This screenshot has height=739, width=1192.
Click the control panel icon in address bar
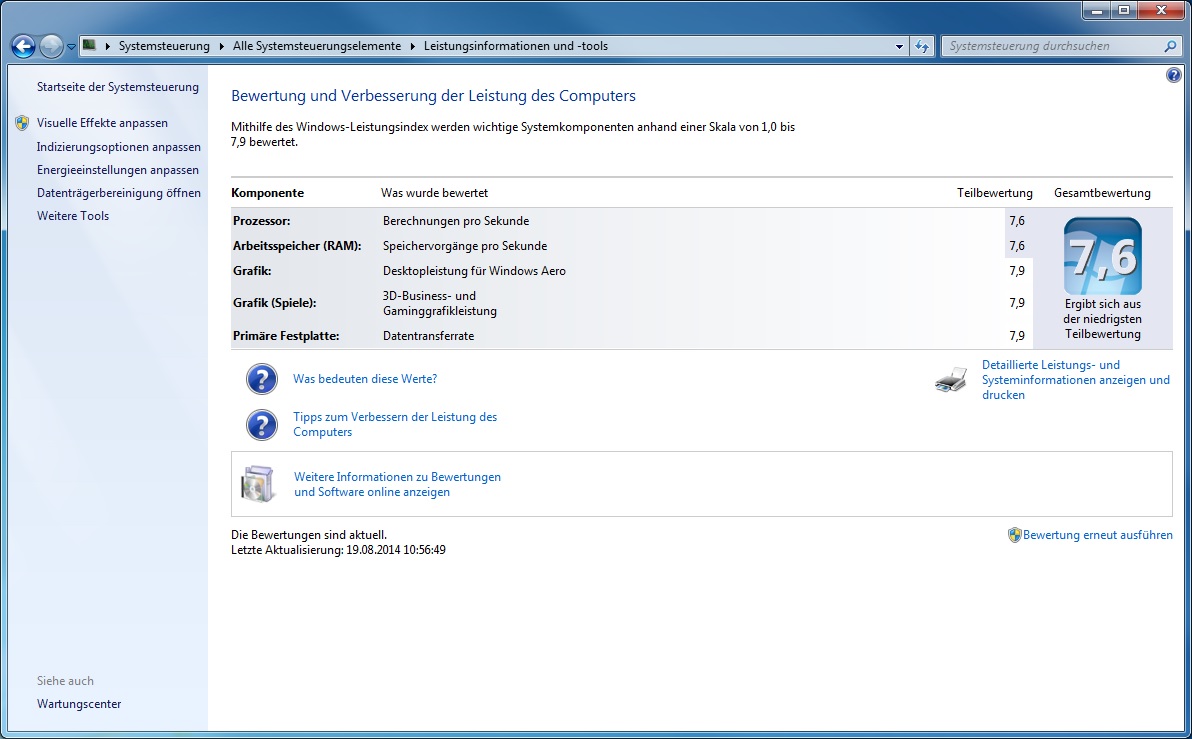tap(90, 46)
